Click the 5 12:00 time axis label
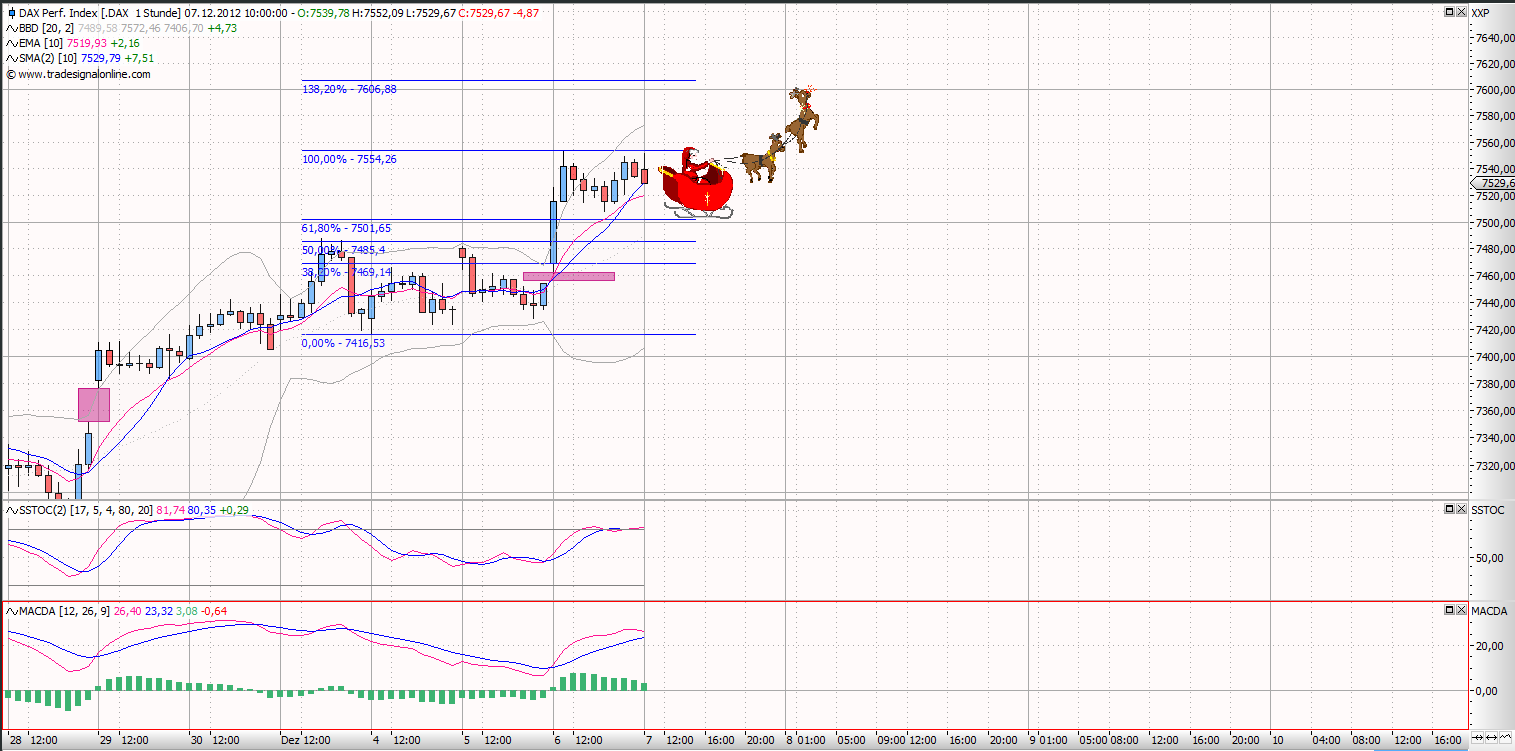 pos(486,741)
